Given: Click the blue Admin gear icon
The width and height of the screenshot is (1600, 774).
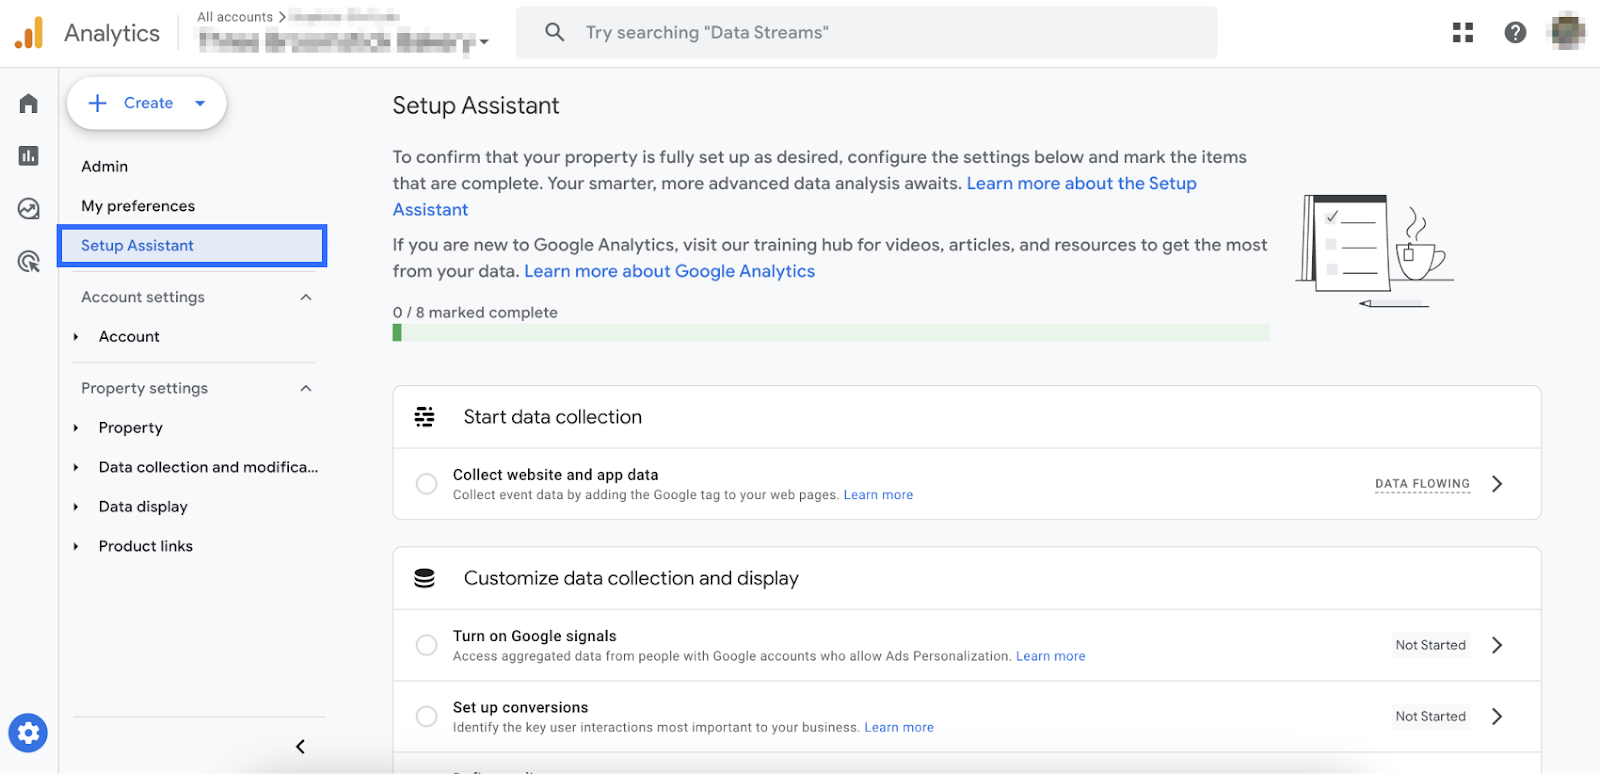Looking at the screenshot, I should (28, 733).
